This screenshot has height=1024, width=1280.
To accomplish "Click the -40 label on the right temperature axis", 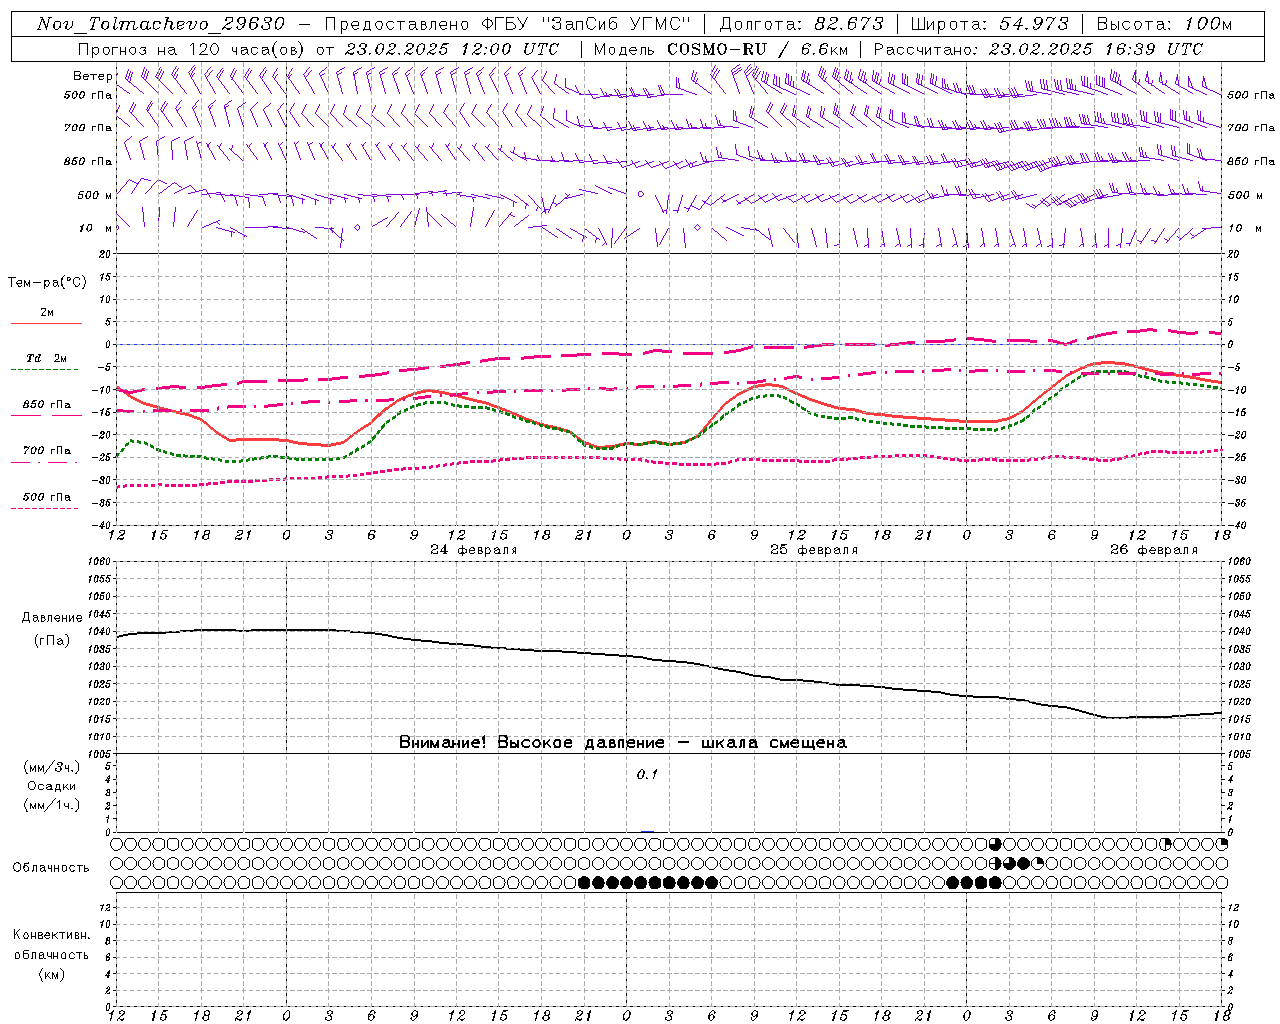I will click(x=1236, y=525).
